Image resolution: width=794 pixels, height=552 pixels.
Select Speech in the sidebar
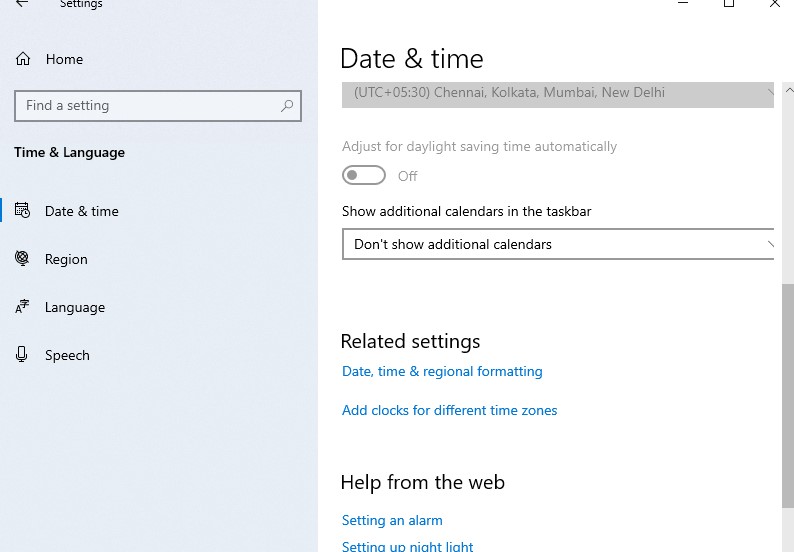coord(67,356)
